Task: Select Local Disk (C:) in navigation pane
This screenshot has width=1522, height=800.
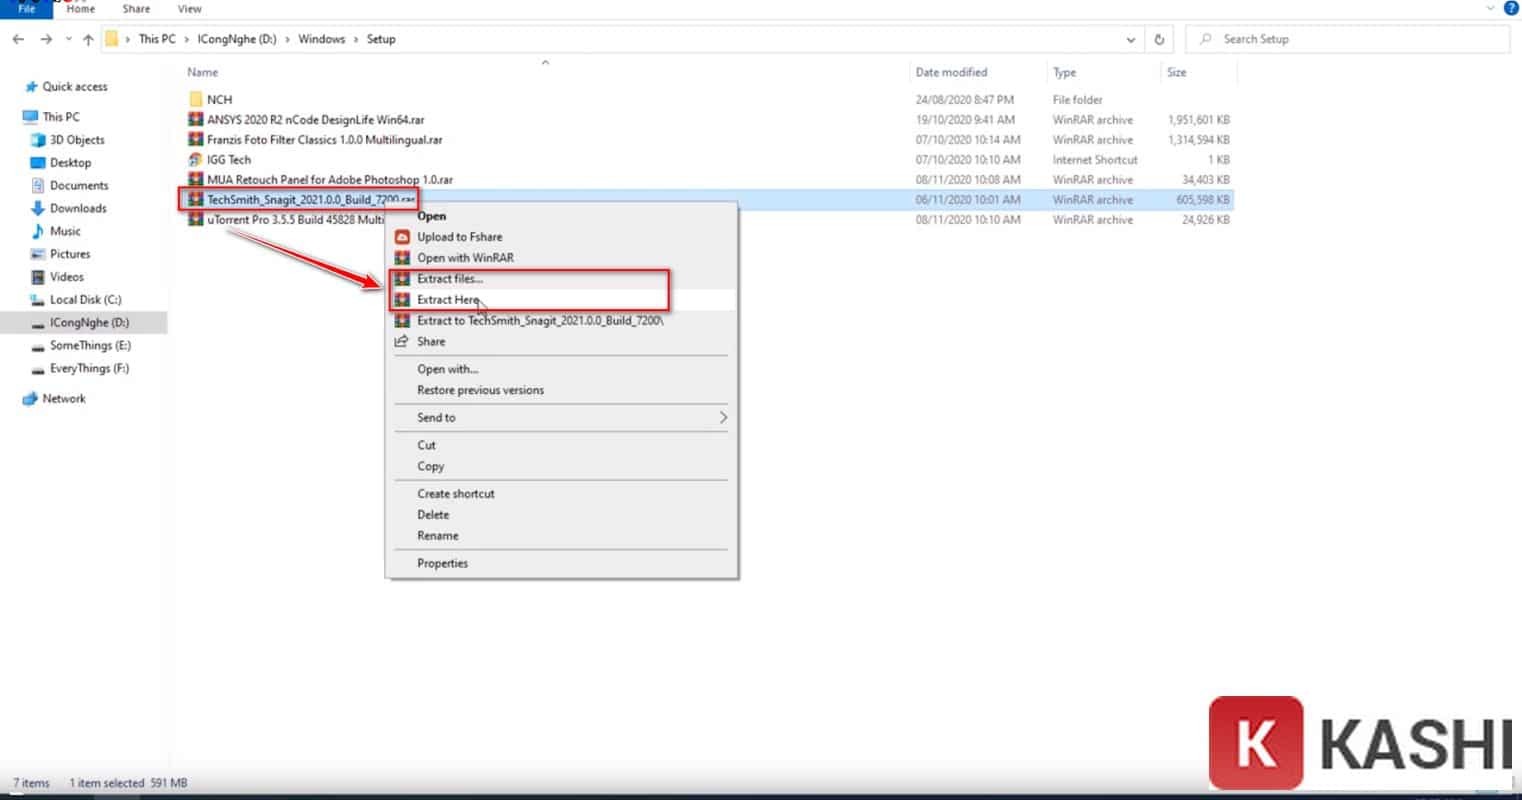Action: [x=85, y=300]
